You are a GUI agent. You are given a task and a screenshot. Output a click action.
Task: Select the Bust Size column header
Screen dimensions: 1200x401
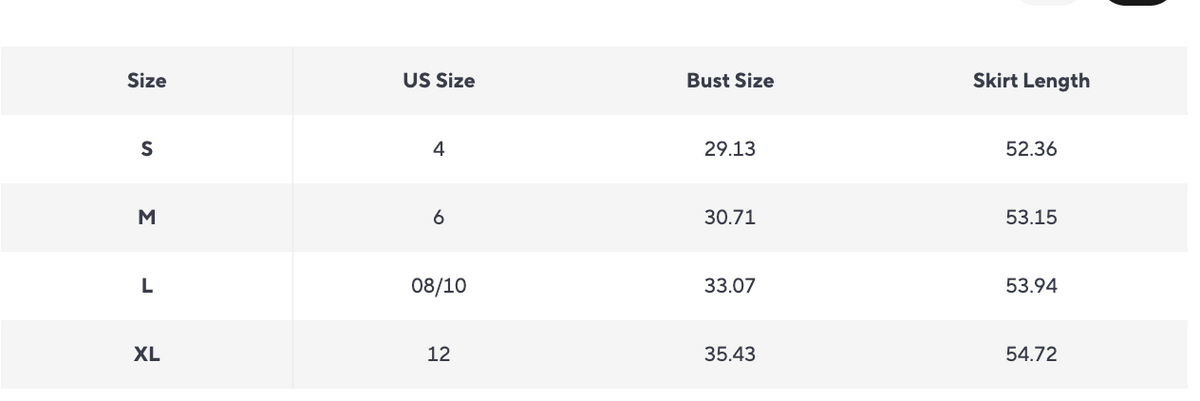pyautogui.click(x=730, y=81)
